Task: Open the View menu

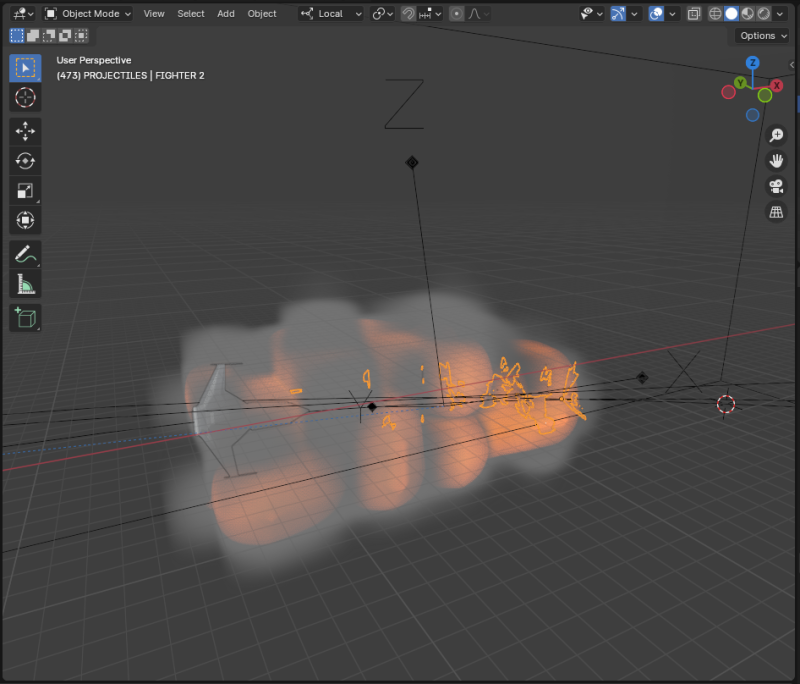Action: 154,14
